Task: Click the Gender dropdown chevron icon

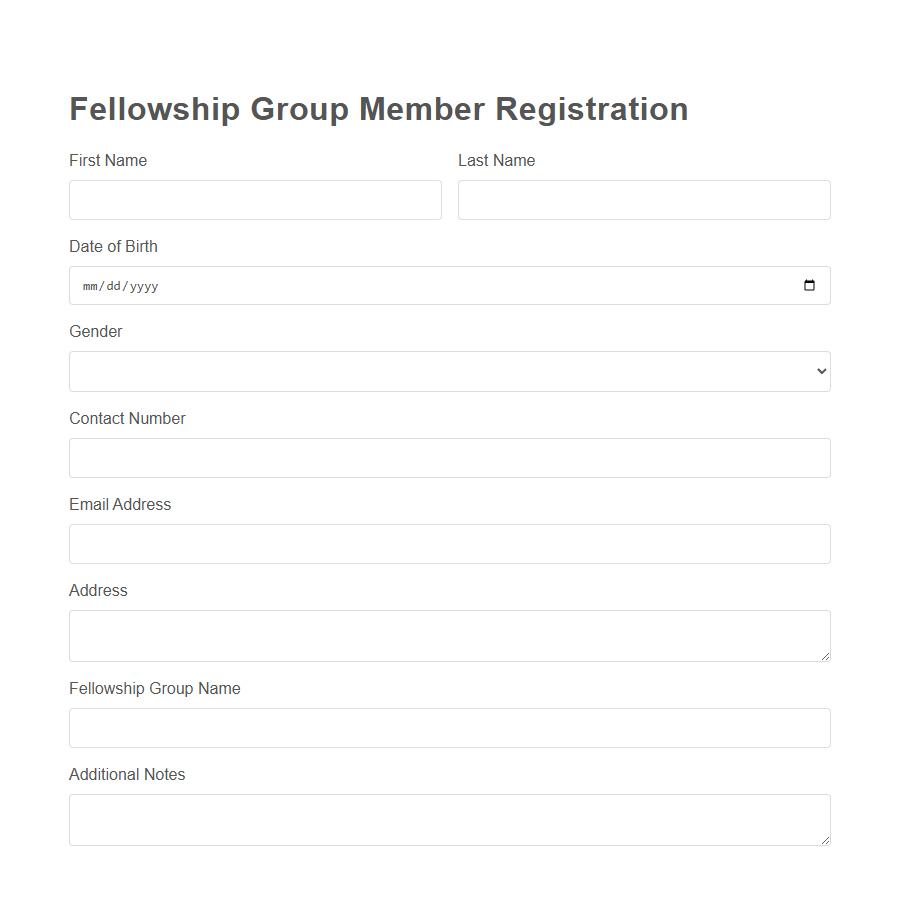Action: point(820,371)
